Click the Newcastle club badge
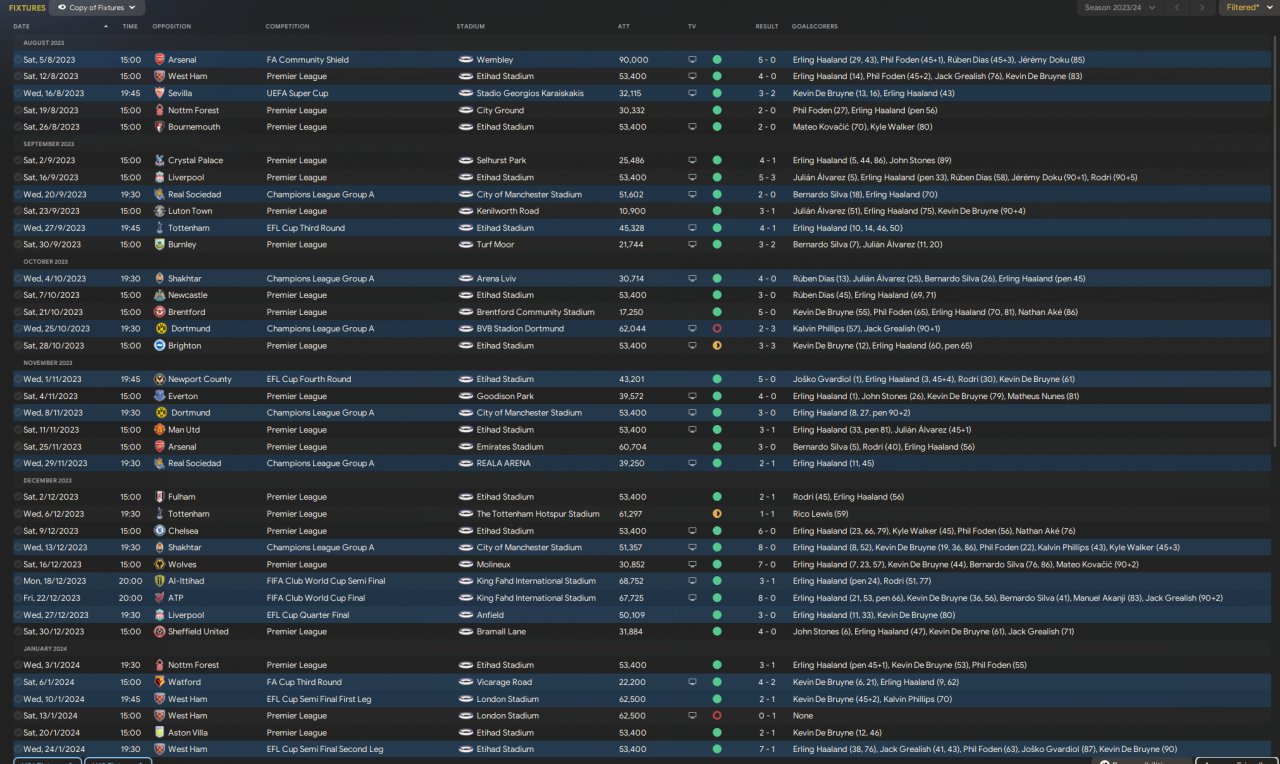1280x764 pixels. tap(160, 295)
